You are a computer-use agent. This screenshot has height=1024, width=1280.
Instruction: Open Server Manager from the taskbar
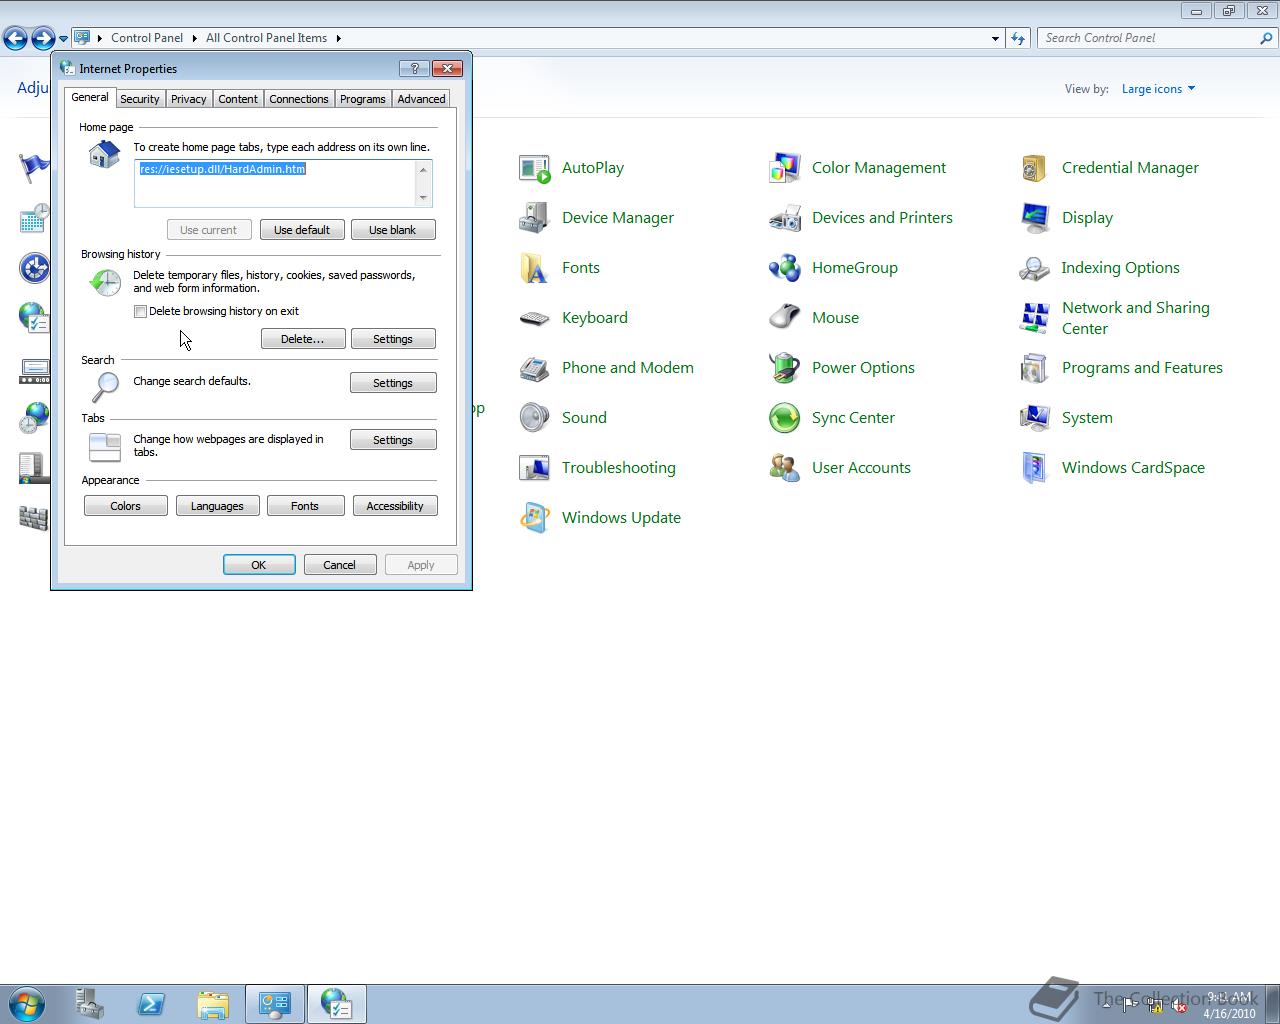click(89, 1004)
